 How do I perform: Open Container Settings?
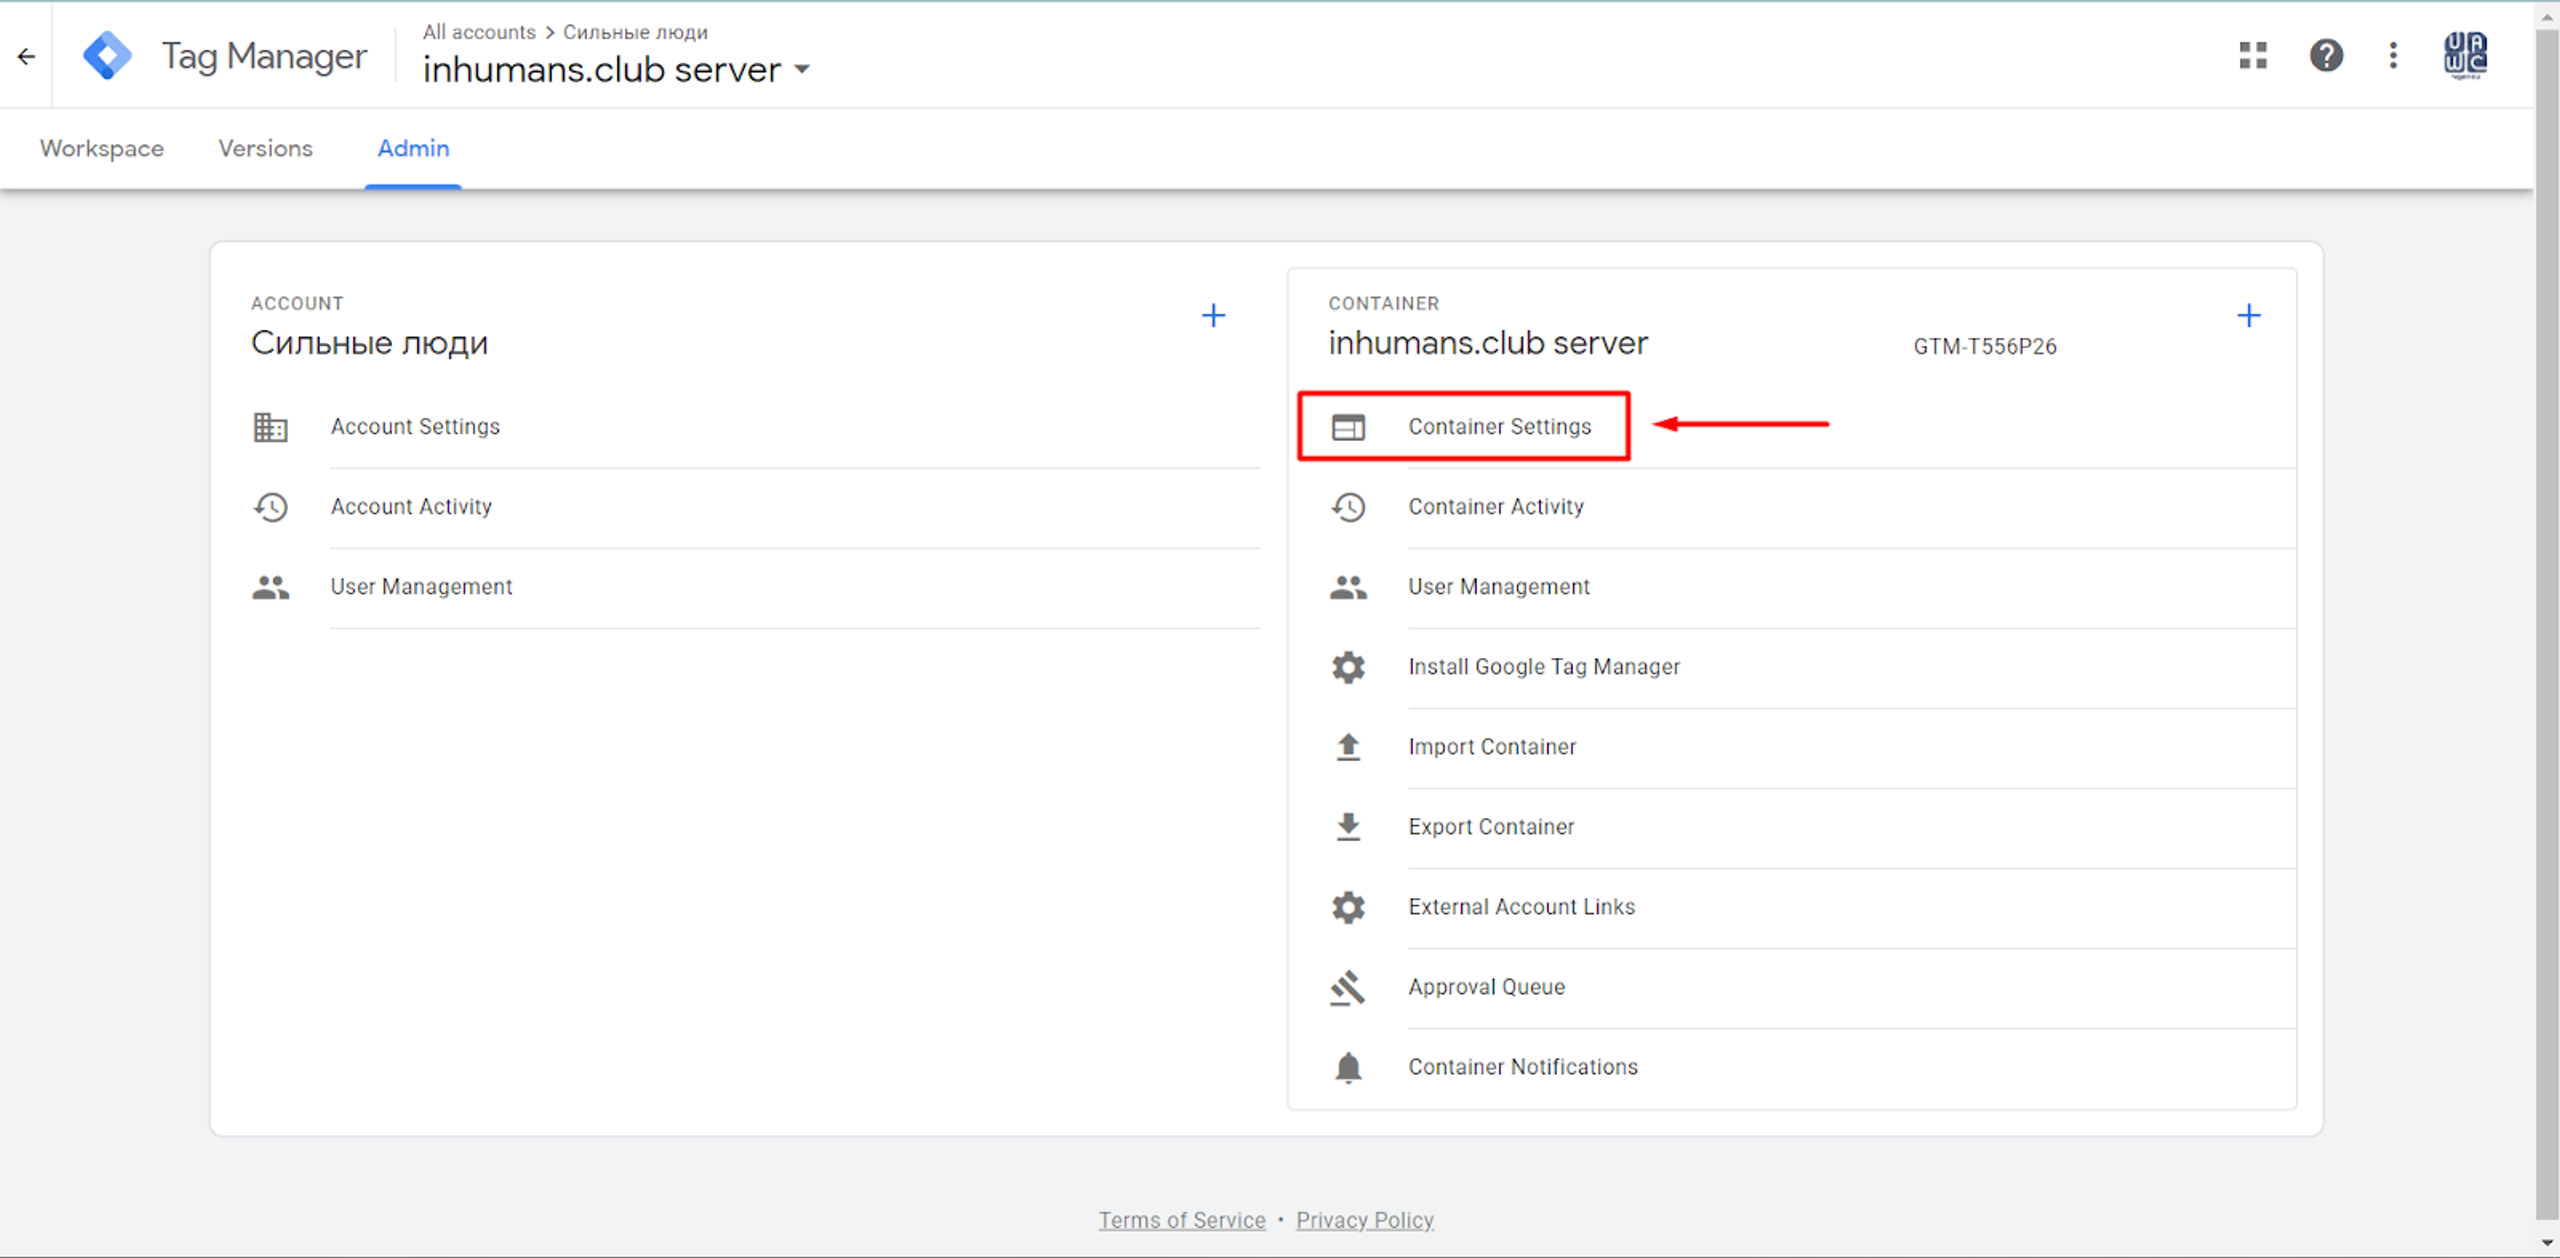(x=1499, y=427)
